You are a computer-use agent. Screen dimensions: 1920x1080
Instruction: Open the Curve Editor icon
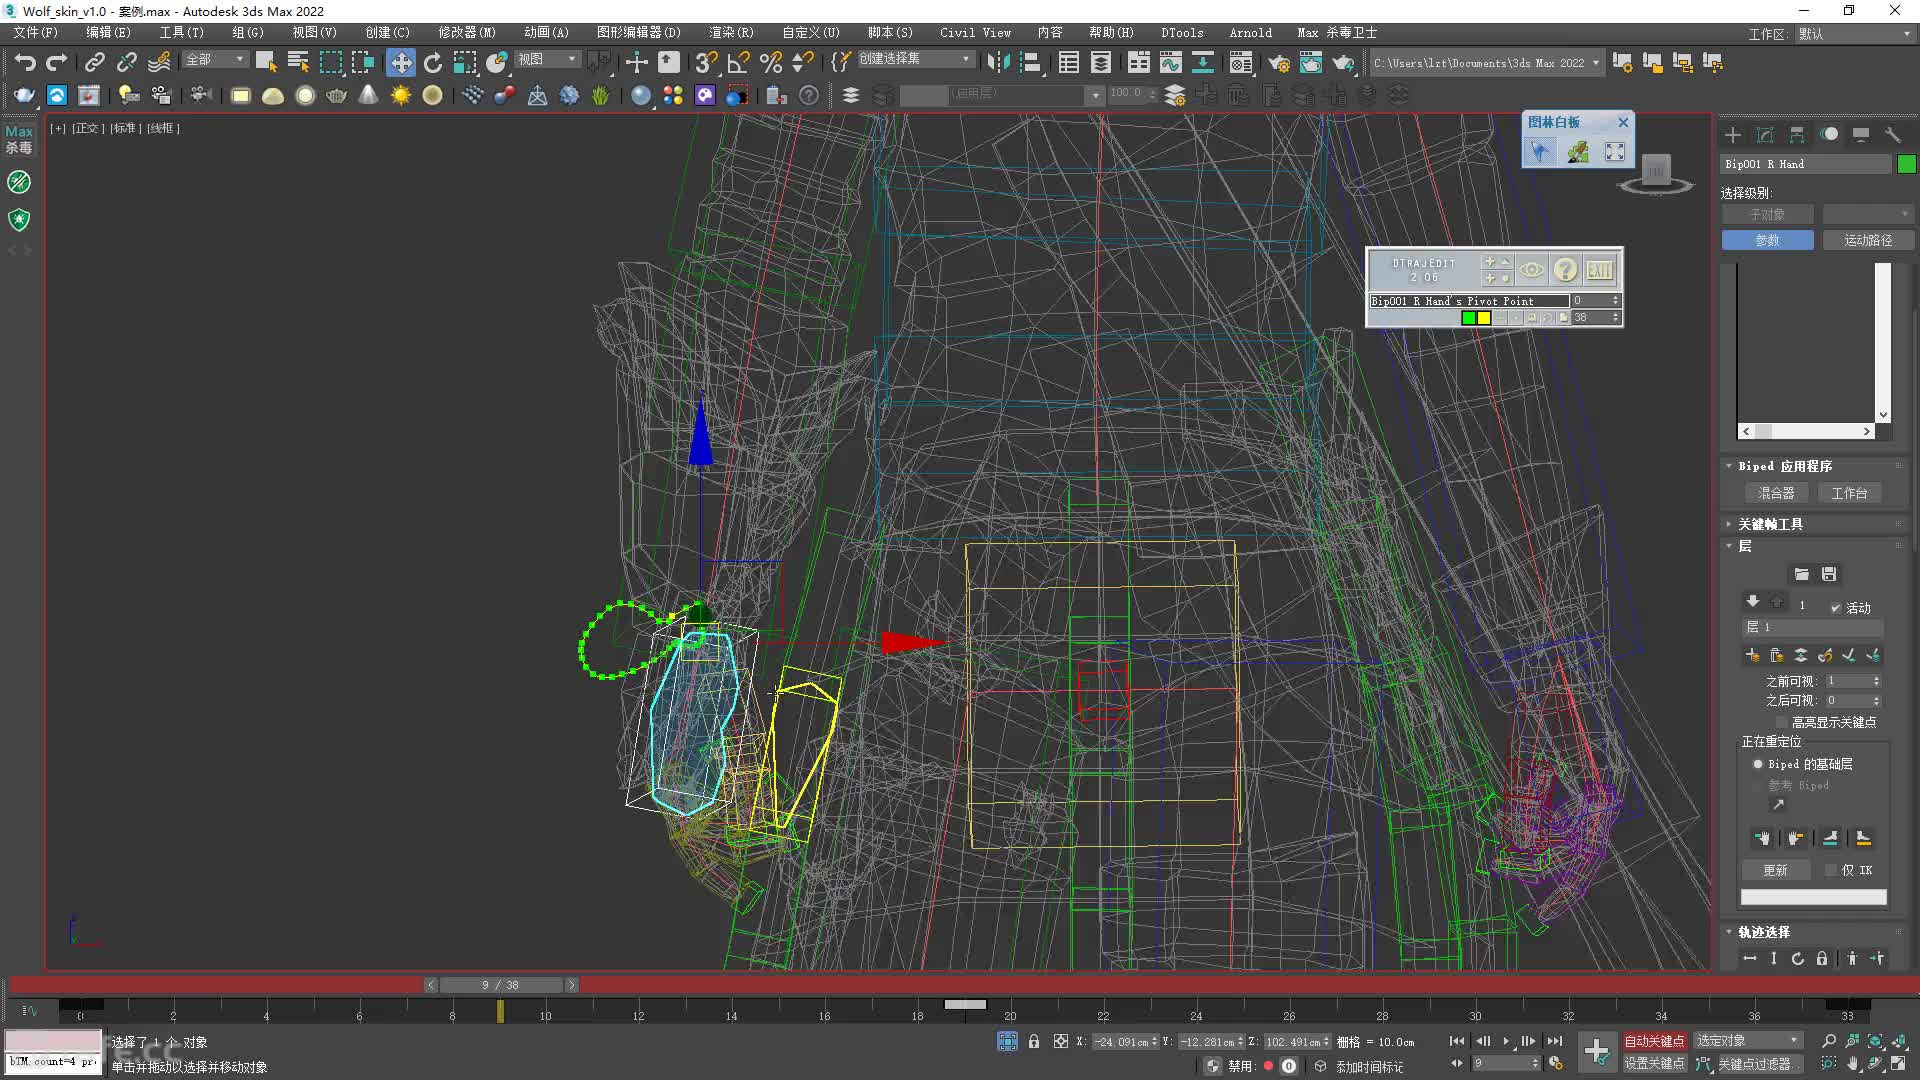(x=1170, y=62)
